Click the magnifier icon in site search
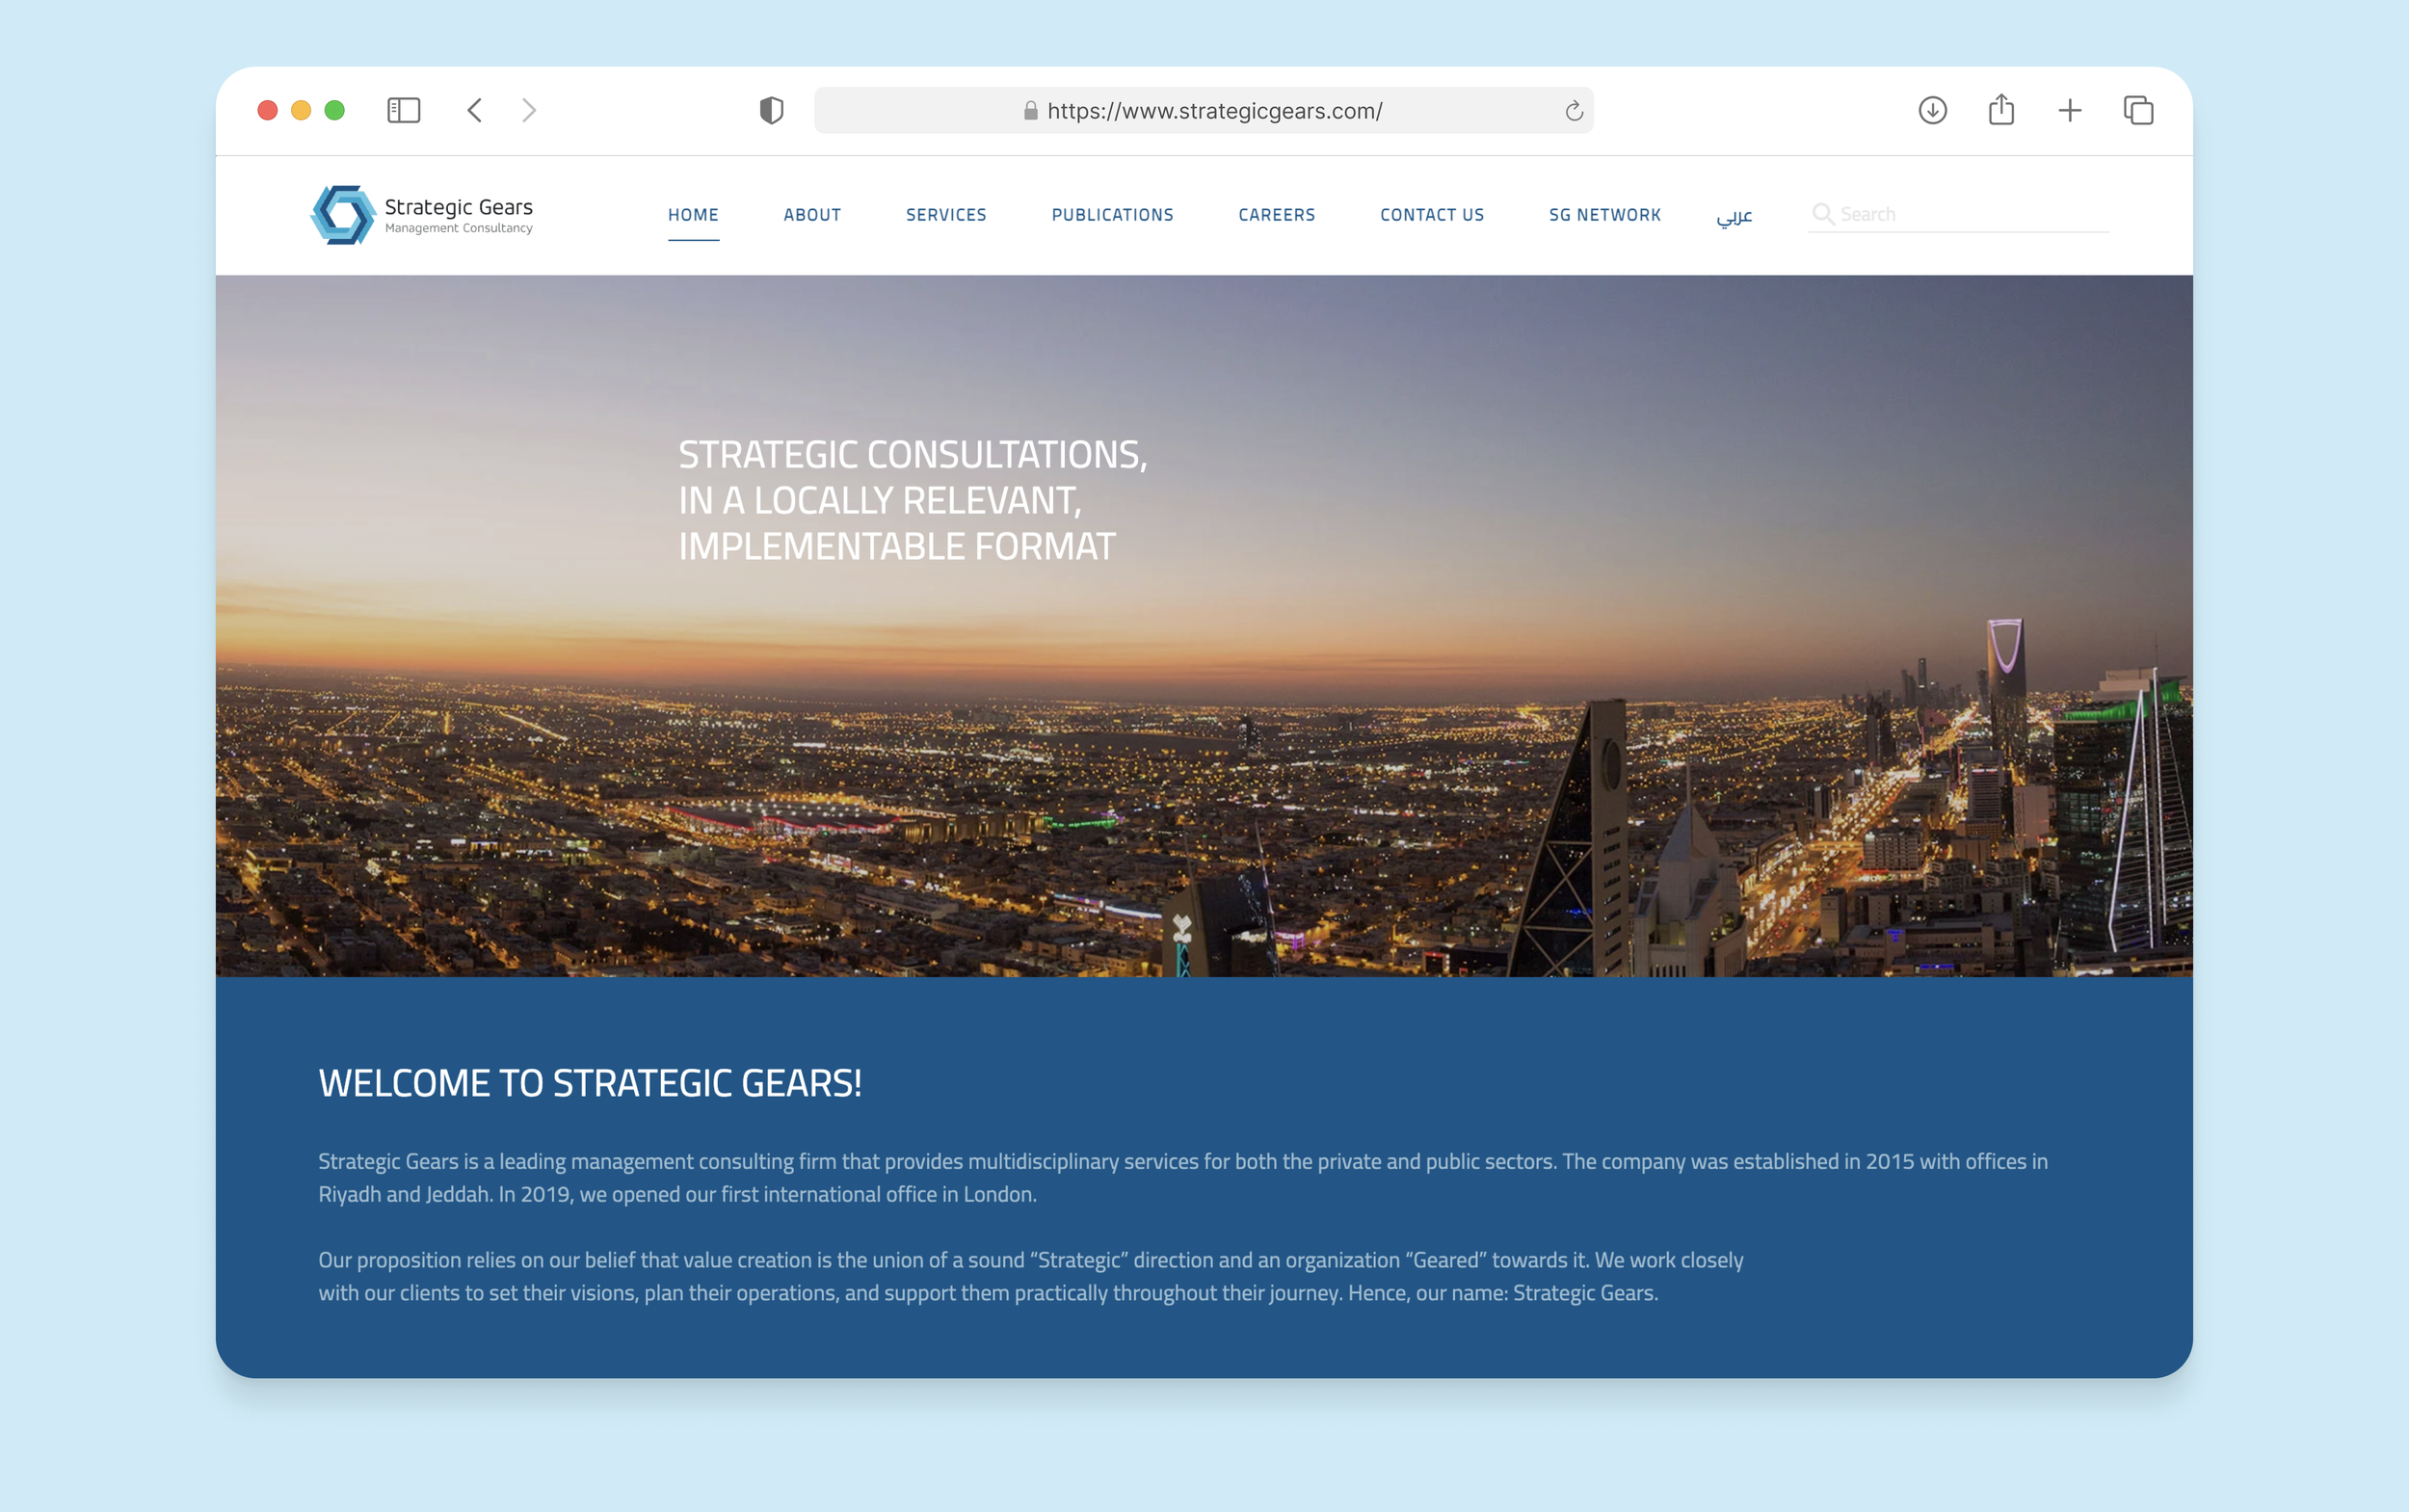2409x1512 pixels. 1823,214
